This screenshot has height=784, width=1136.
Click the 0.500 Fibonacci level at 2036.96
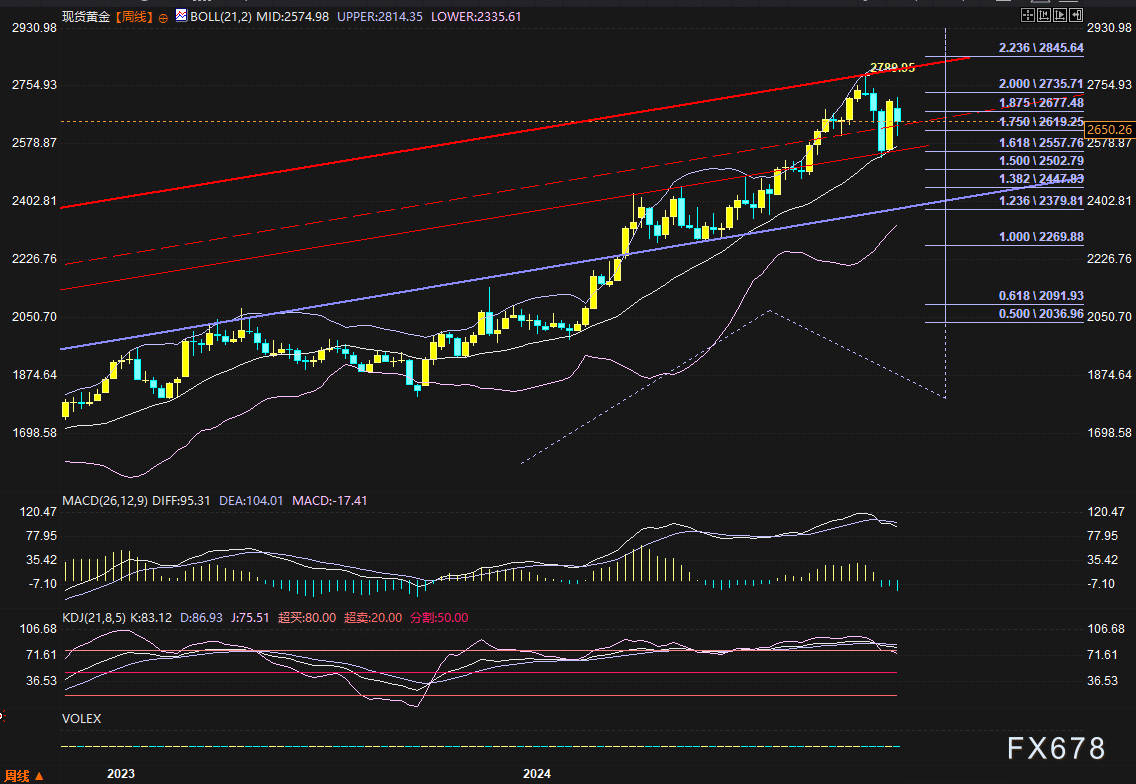coord(1040,313)
